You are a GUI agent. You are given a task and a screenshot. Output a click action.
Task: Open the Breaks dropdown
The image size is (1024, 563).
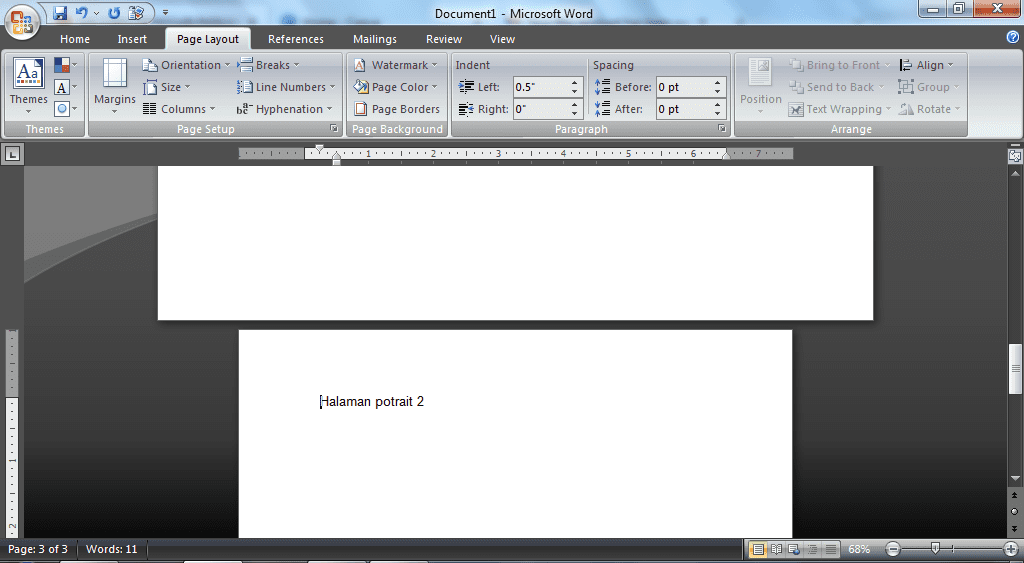pos(268,65)
